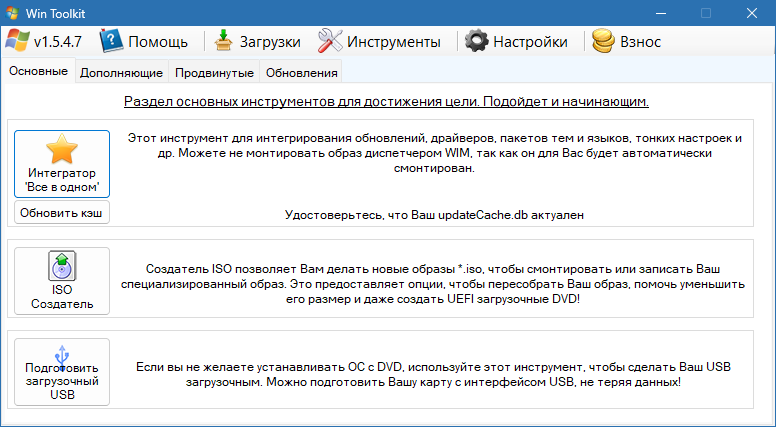Click the Обновить кэш button

[x=62, y=212]
